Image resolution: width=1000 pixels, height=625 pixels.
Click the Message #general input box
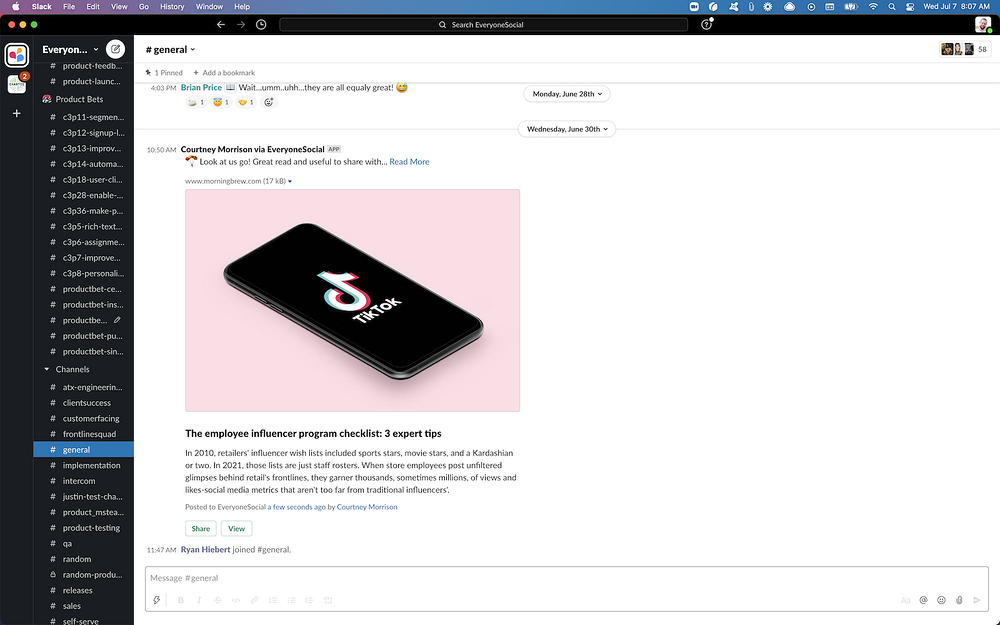point(567,578)
